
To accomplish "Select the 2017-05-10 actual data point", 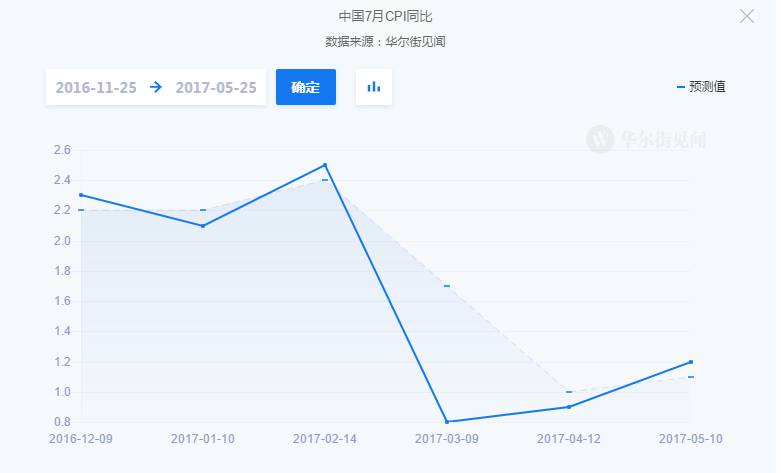I will (691, 362).
